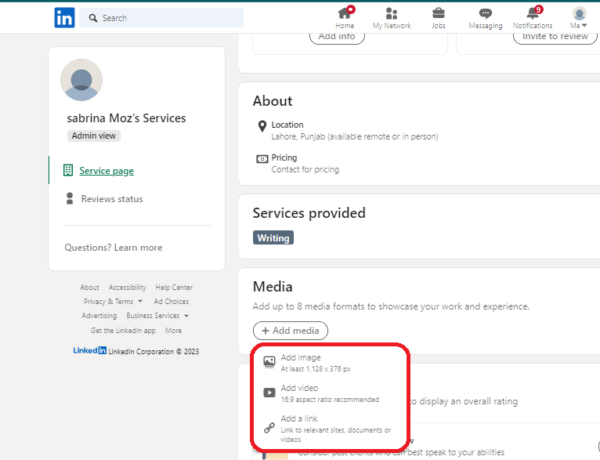Focus the Search input field
The image size is (600, 460).
coord(161,18)
